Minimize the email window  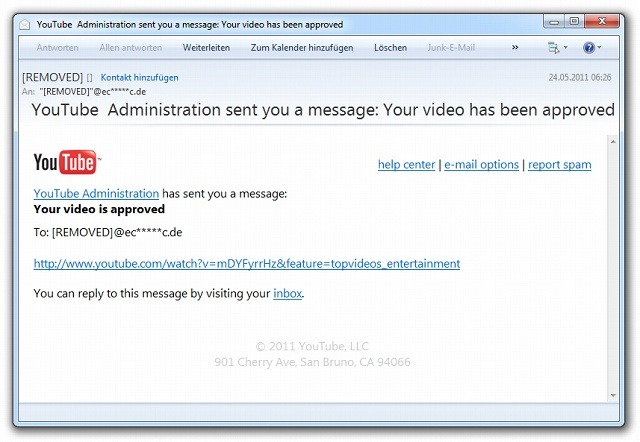click(554, 22)
